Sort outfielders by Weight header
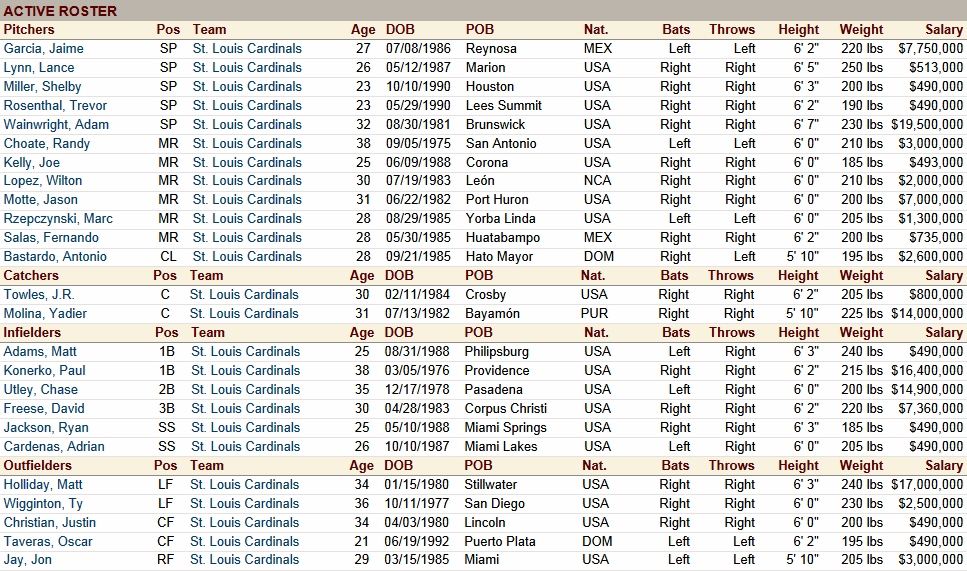Screen dimensions: 967x571 [861, 465]
